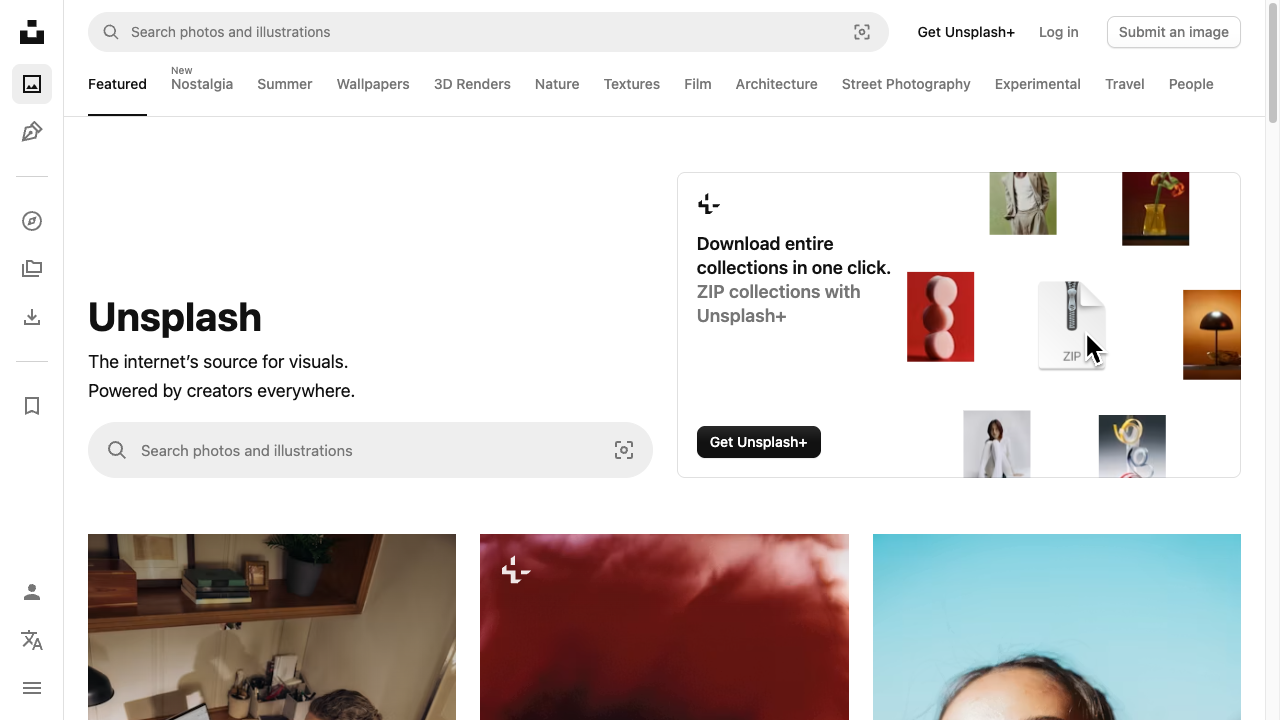Click magnifier icon in hero search box
1280x720 pixels.
pyautogui.click(x=117, y=450)
